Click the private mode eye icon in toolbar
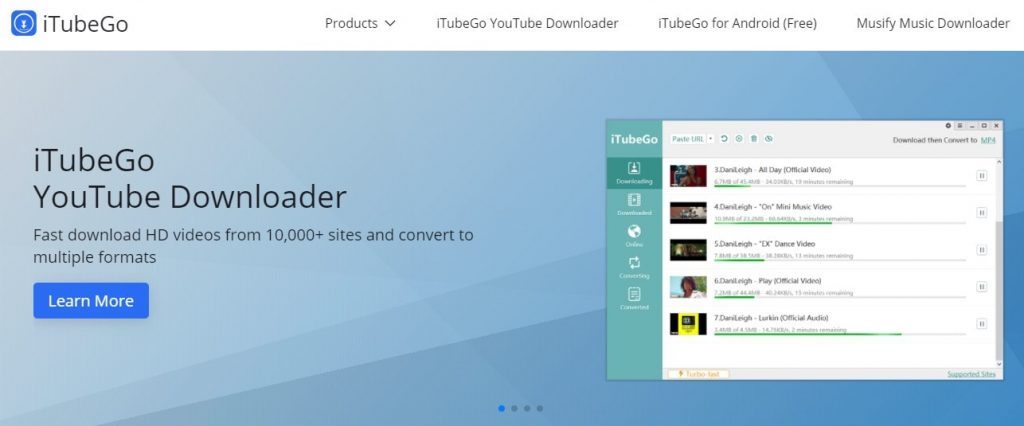 point(769,139)
